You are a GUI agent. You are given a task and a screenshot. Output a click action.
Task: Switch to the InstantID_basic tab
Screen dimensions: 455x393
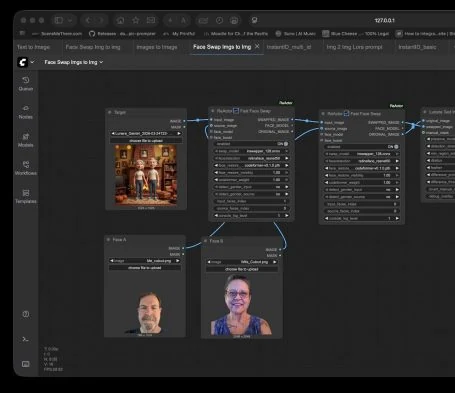coord(417,47)
